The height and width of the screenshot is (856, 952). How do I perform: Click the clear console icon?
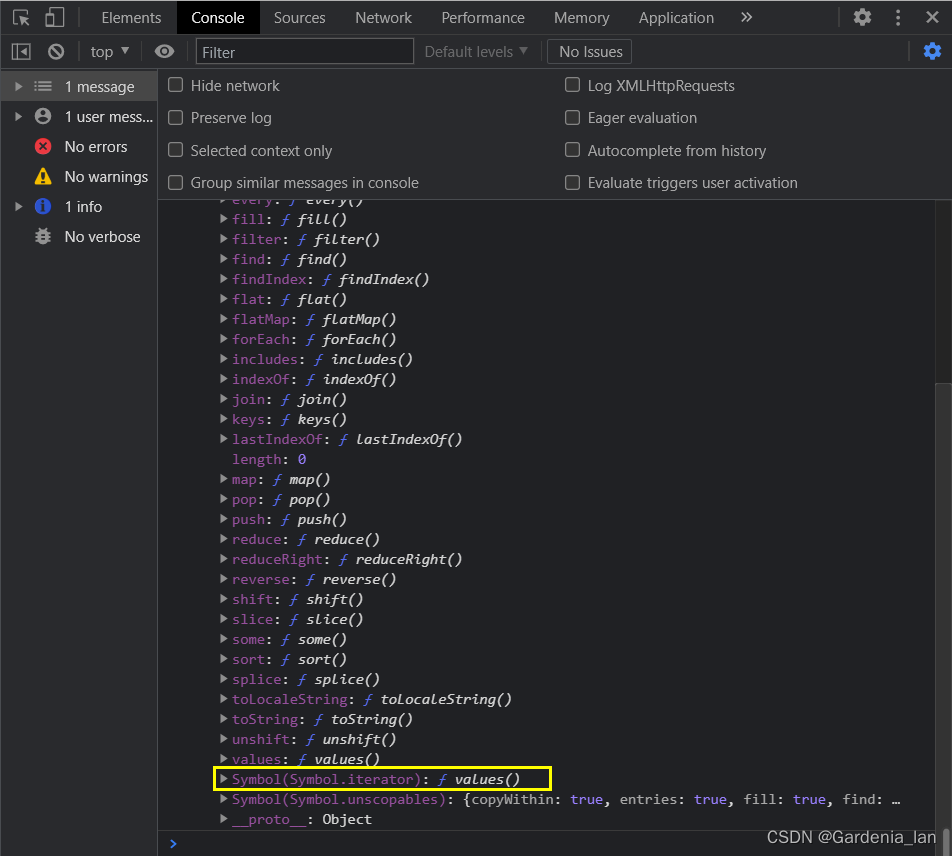[x=56, y=51]
